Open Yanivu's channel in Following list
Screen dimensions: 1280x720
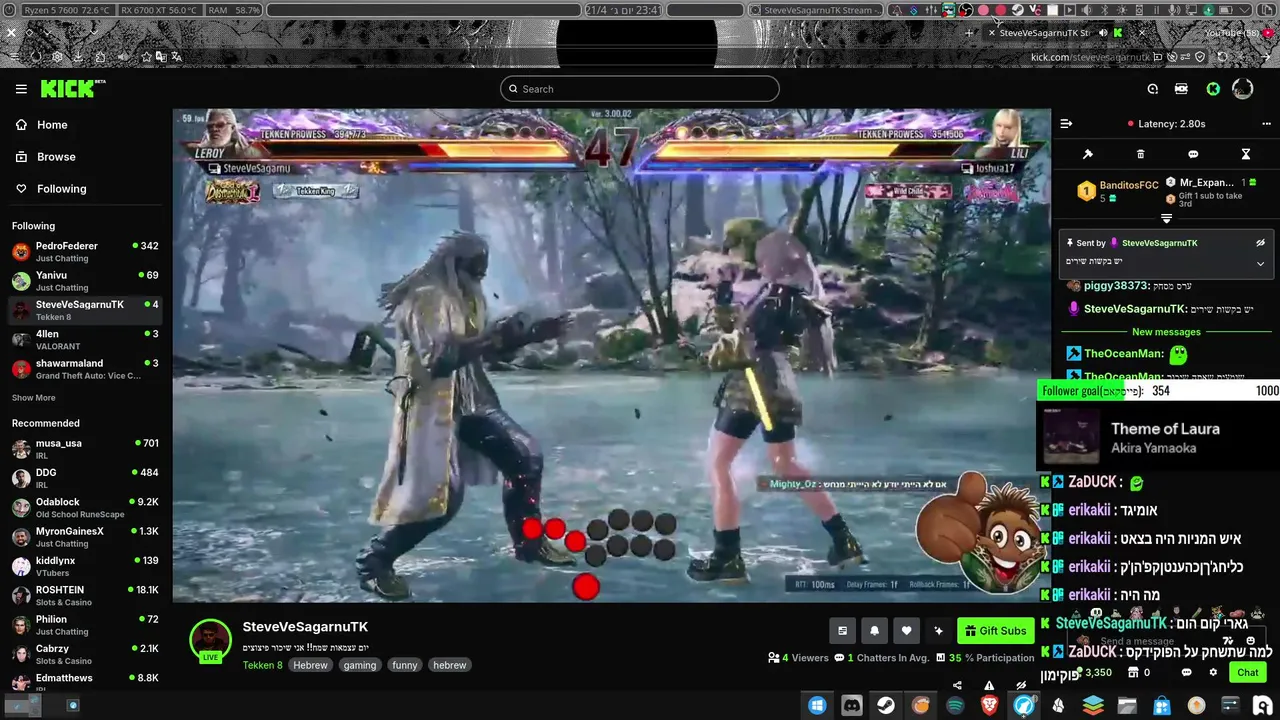click(x=85, y=281)
